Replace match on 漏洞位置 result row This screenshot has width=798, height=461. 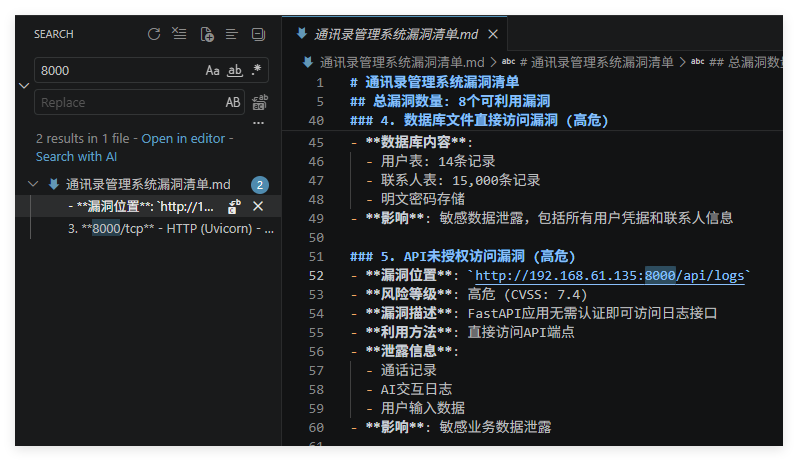click(234, 207)
